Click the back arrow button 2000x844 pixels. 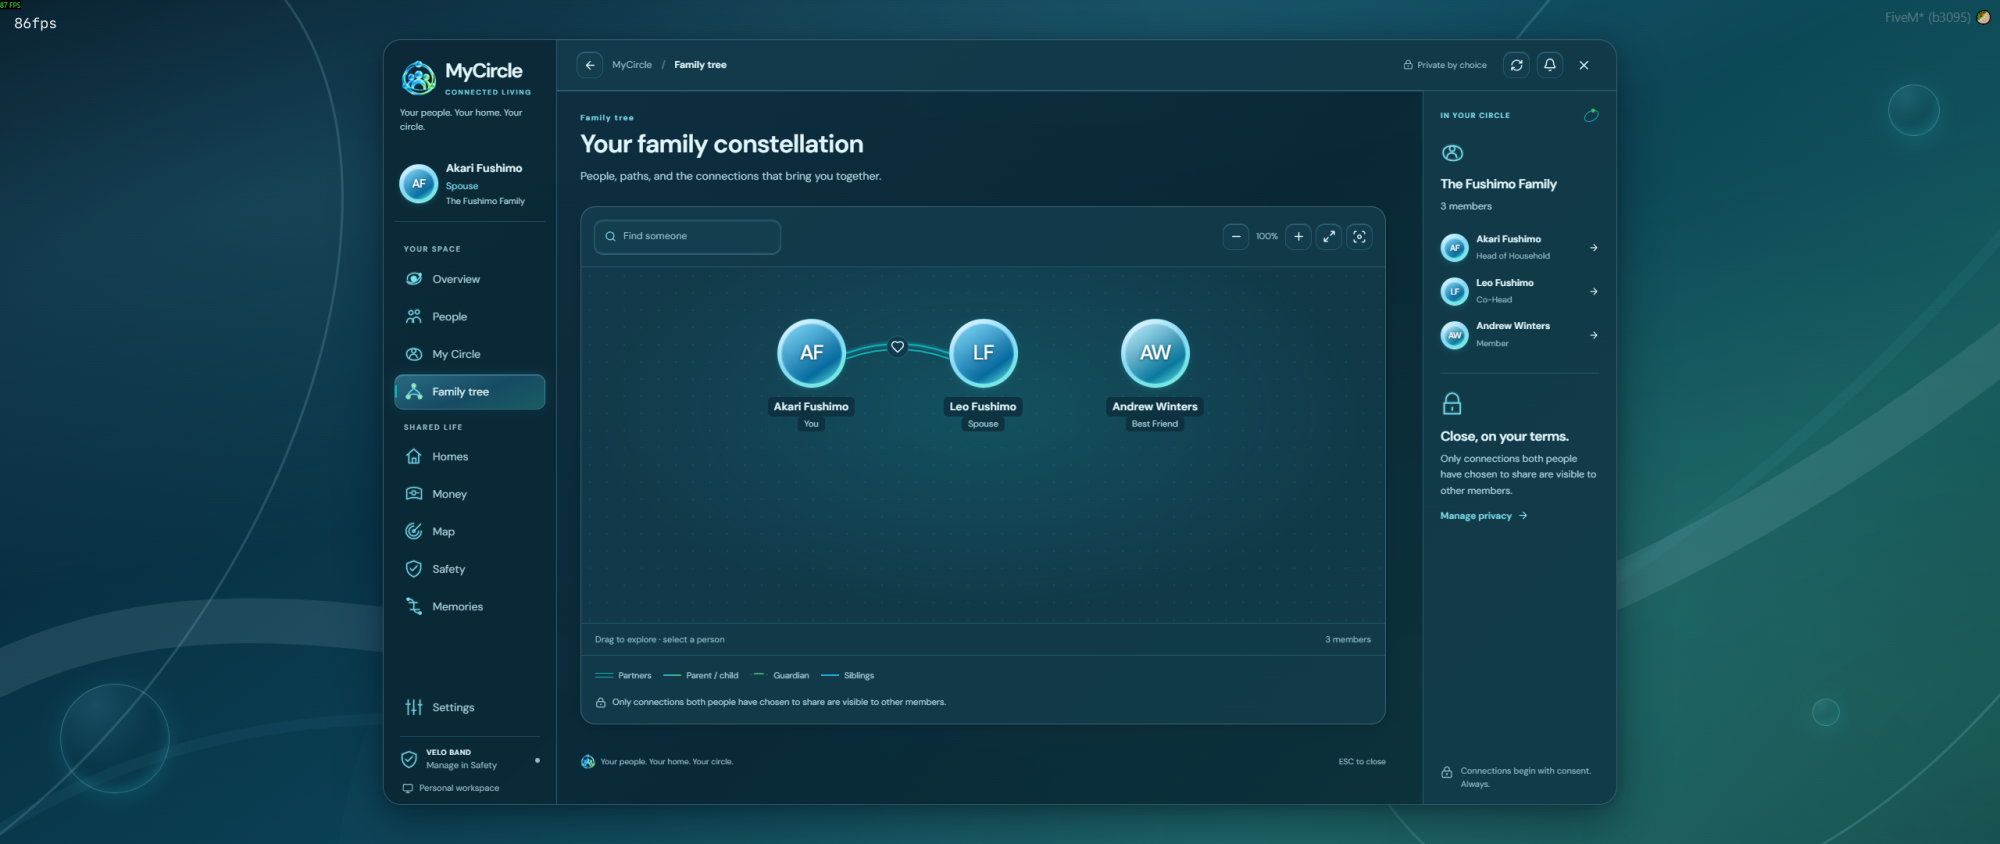[590, 65]
